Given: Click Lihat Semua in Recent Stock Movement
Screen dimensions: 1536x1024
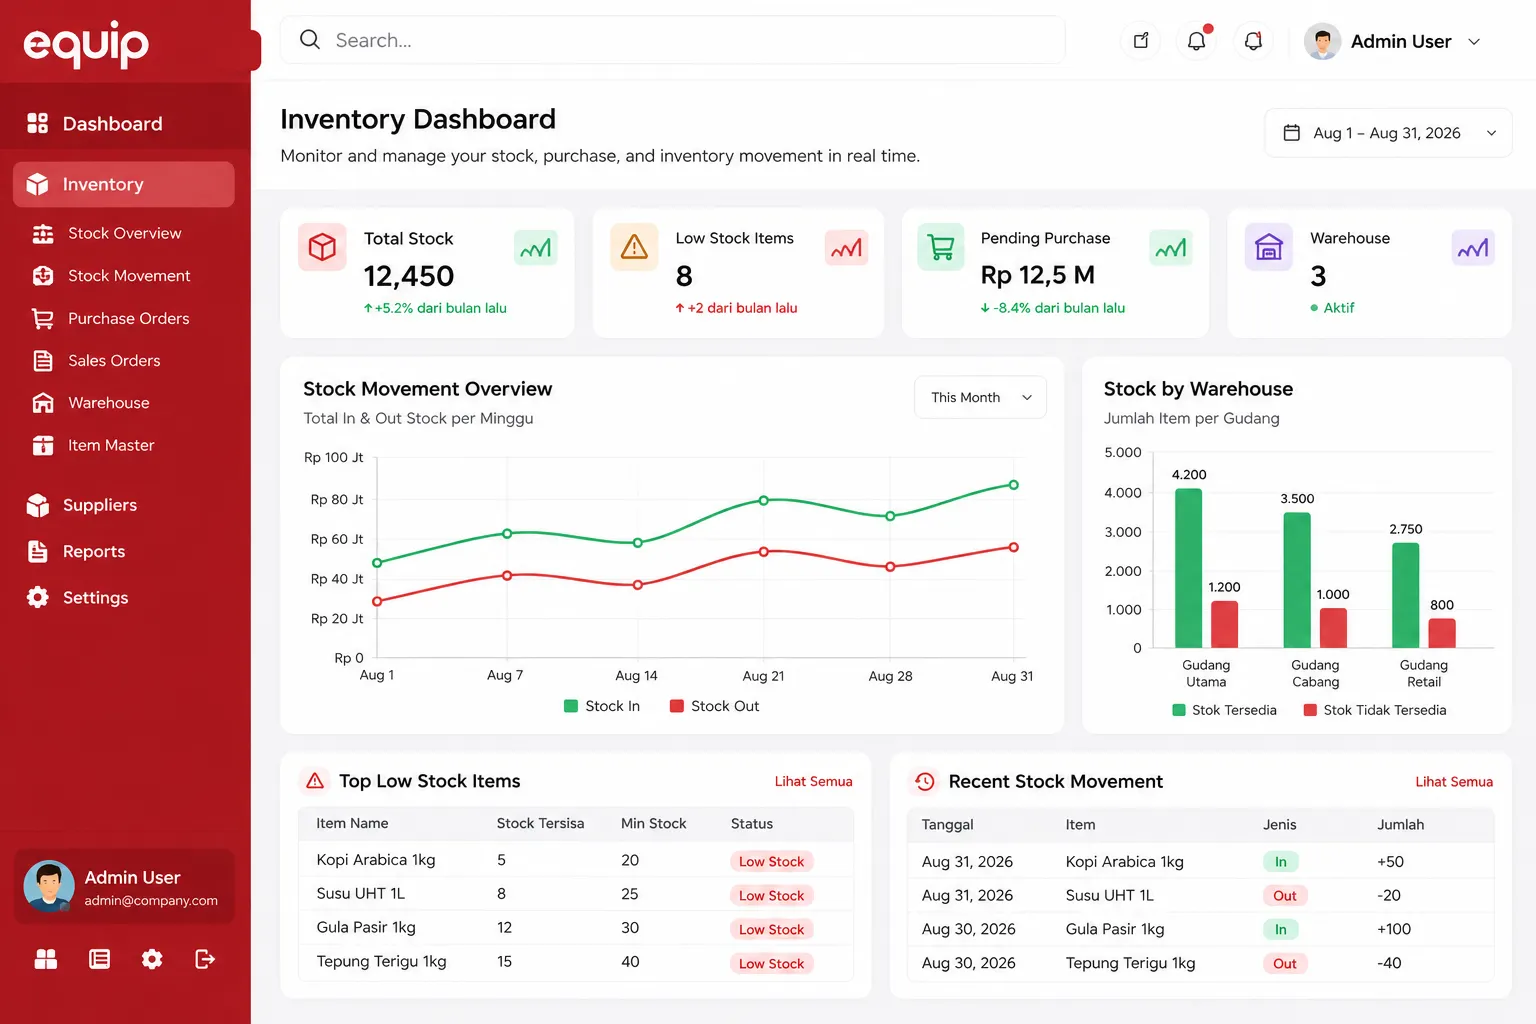Looking at the screenshot, I should [1454, 782].
